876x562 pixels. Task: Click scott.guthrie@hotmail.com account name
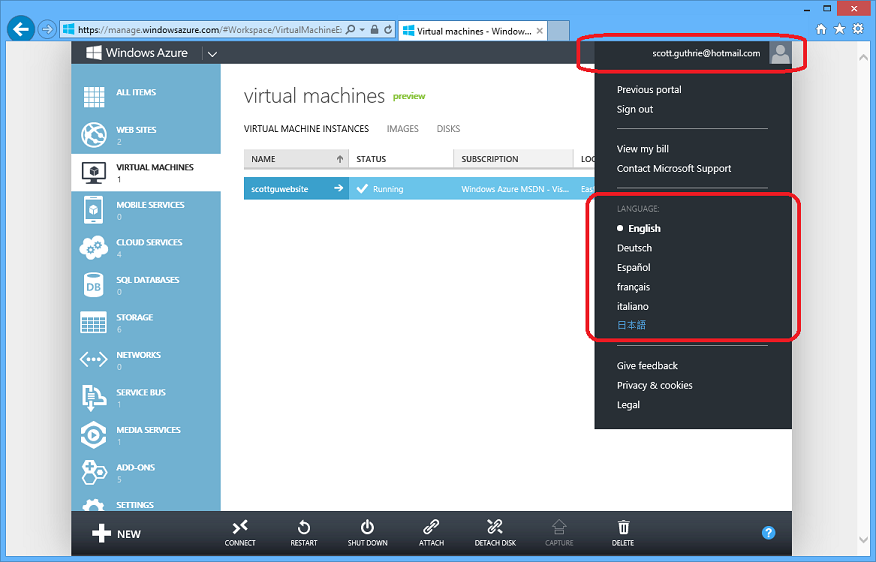pos(706,54)
